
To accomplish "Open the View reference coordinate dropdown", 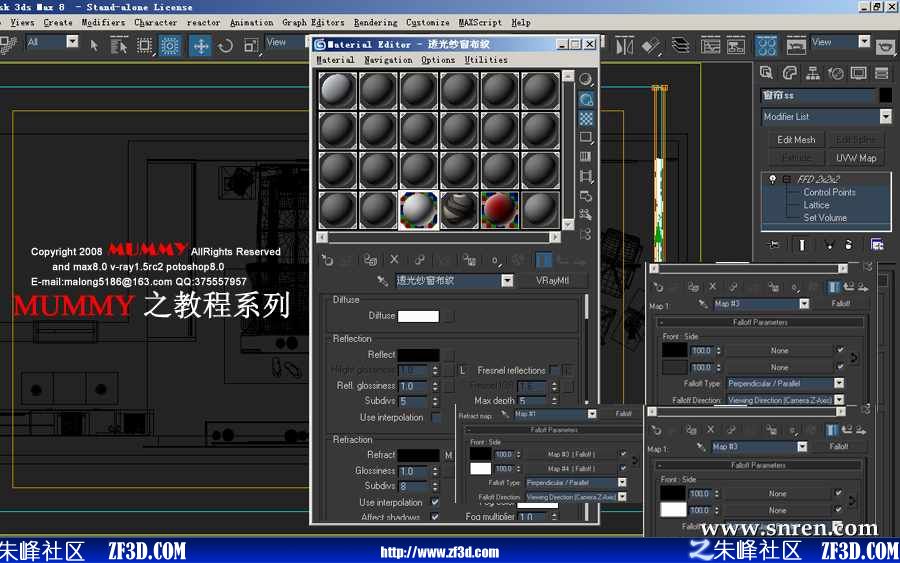I will [x=286, y=43].
